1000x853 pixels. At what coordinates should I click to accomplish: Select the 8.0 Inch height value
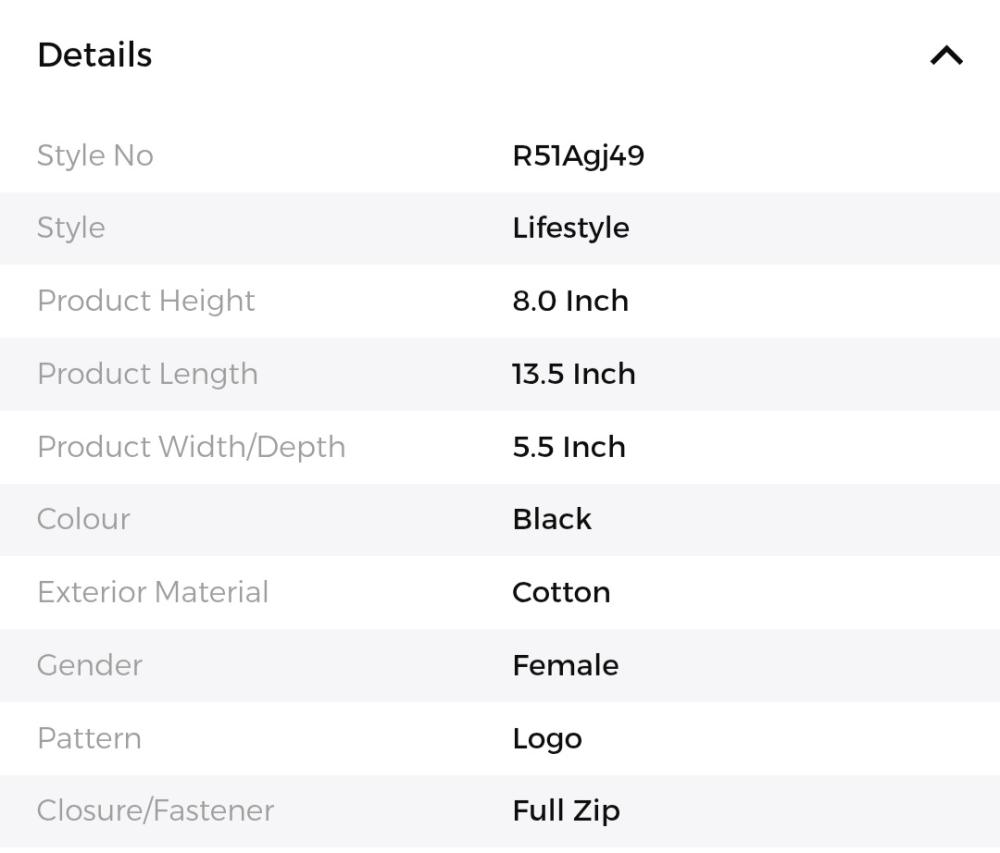(x=570, y=301)
